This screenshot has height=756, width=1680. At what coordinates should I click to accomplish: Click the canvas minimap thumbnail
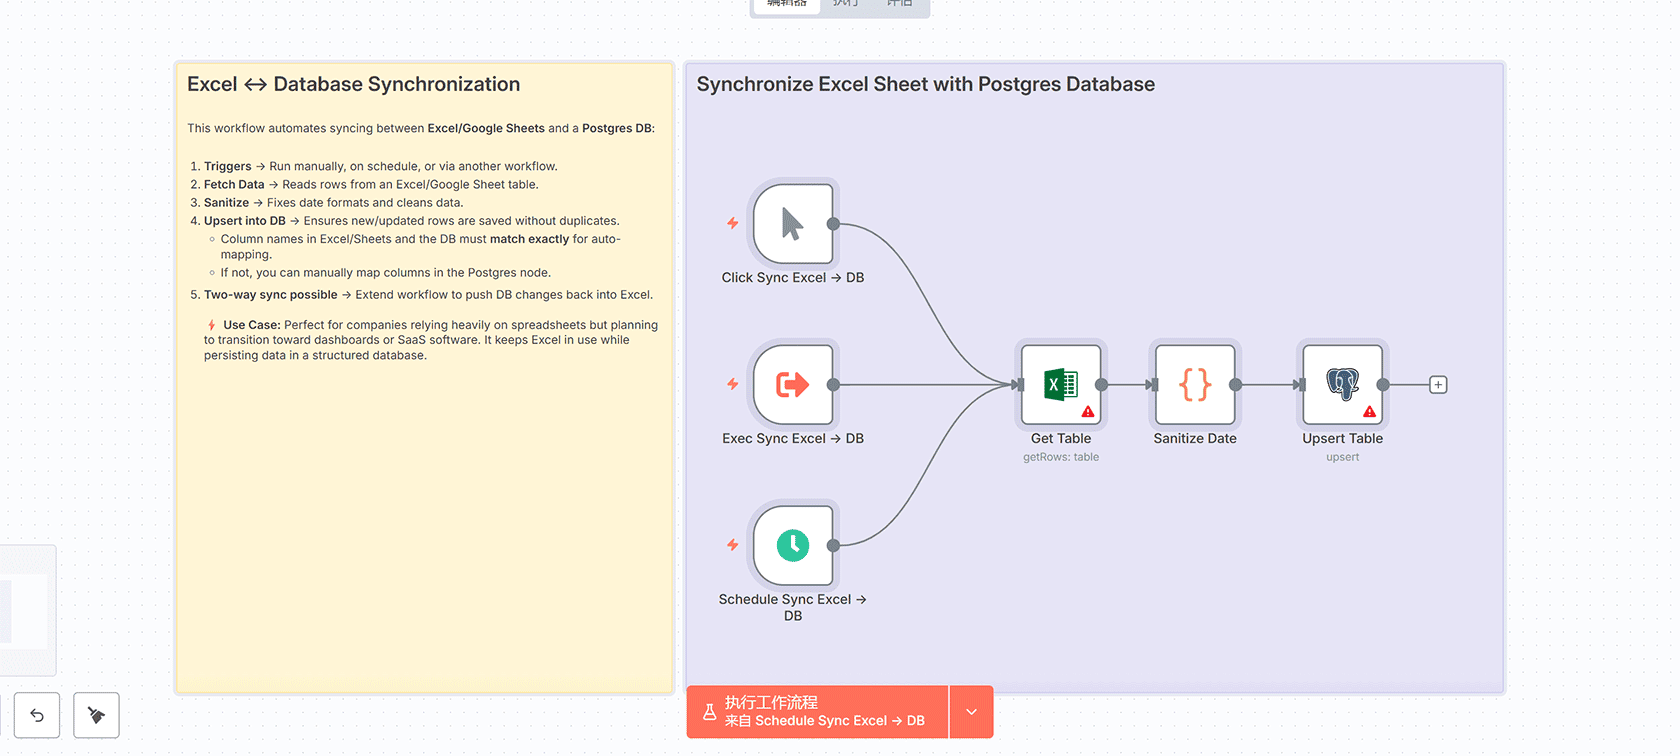[25, 610]
